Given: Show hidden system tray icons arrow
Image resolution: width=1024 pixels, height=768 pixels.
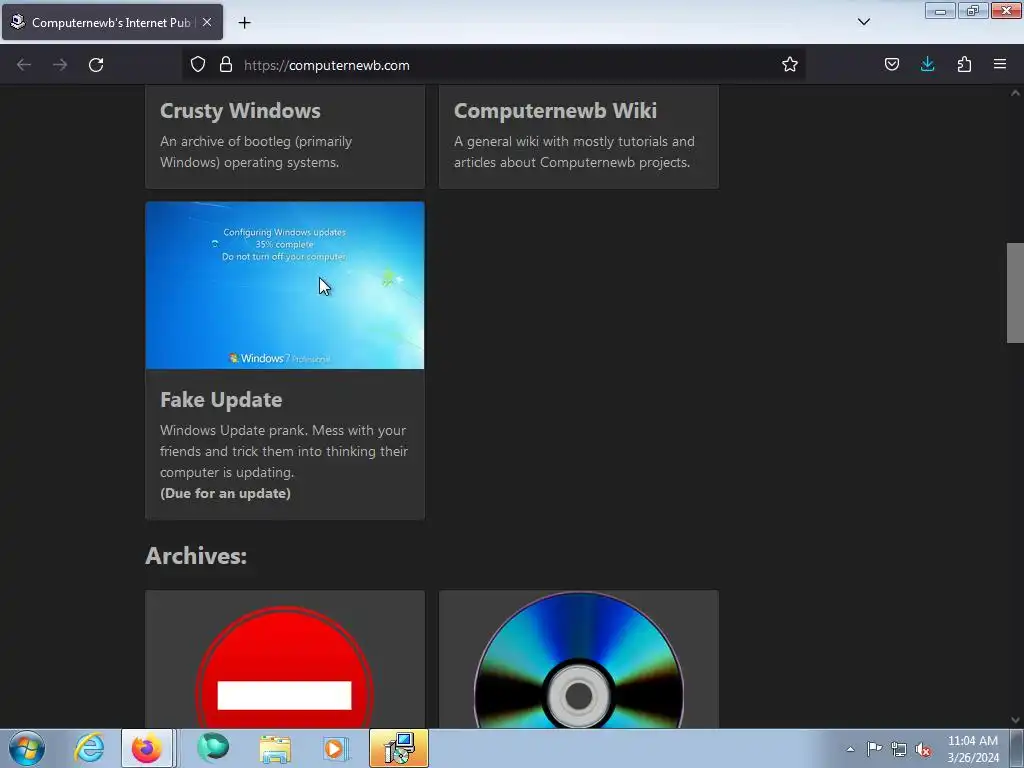Looking at the screenshot, I should [x=850, y=749].
